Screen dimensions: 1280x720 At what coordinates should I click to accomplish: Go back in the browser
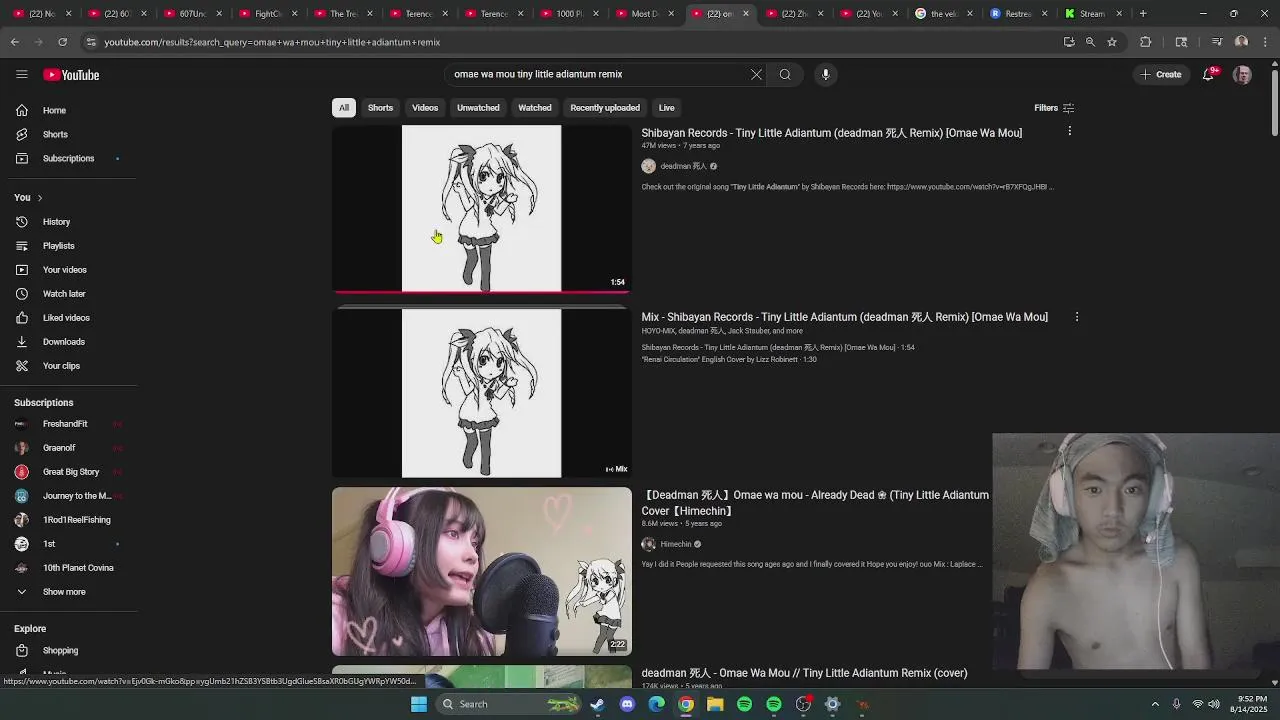pos(14,42)
